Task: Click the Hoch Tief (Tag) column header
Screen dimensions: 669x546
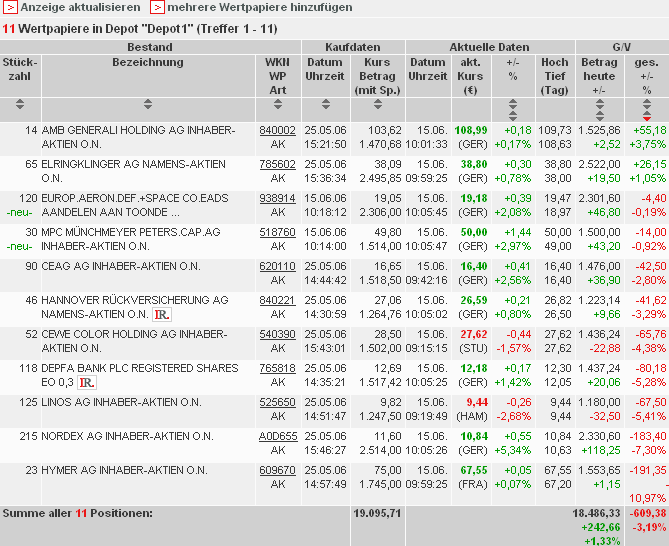Action: coord(555,76)
